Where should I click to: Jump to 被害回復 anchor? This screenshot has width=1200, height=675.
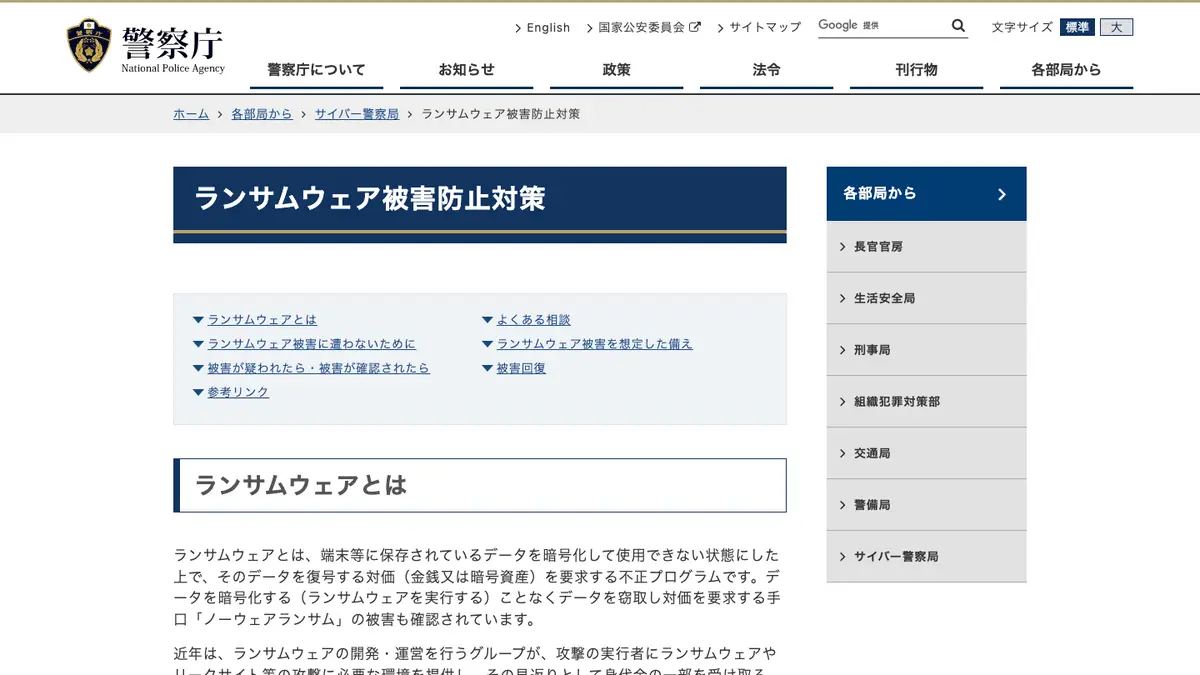pos(521,368)
